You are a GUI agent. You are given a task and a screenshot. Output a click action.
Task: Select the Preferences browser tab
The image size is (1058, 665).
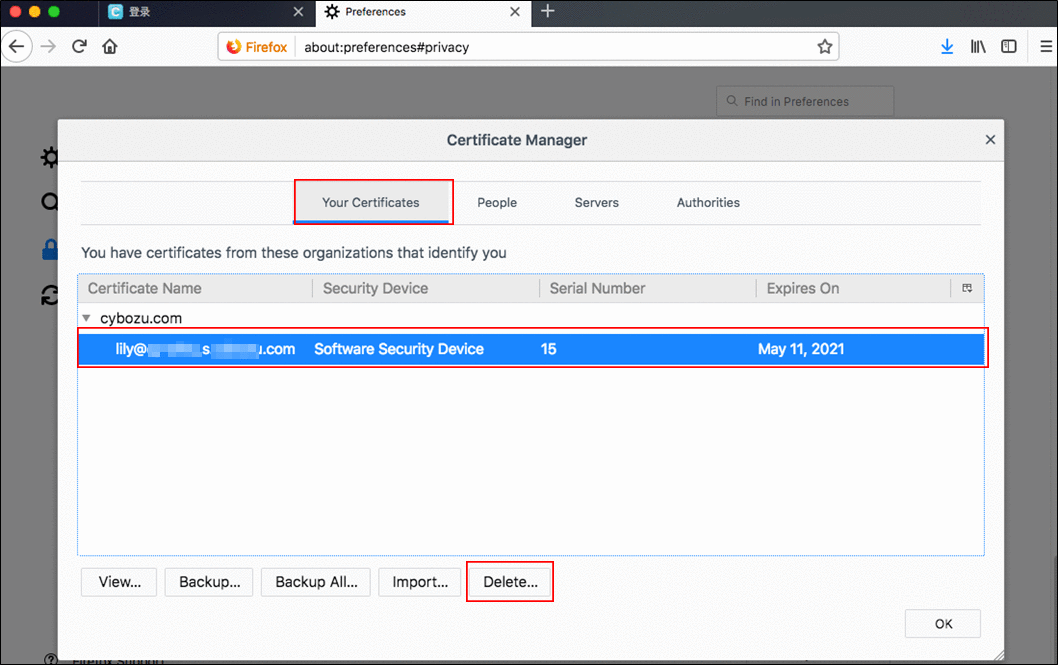(x=423, y=12)
